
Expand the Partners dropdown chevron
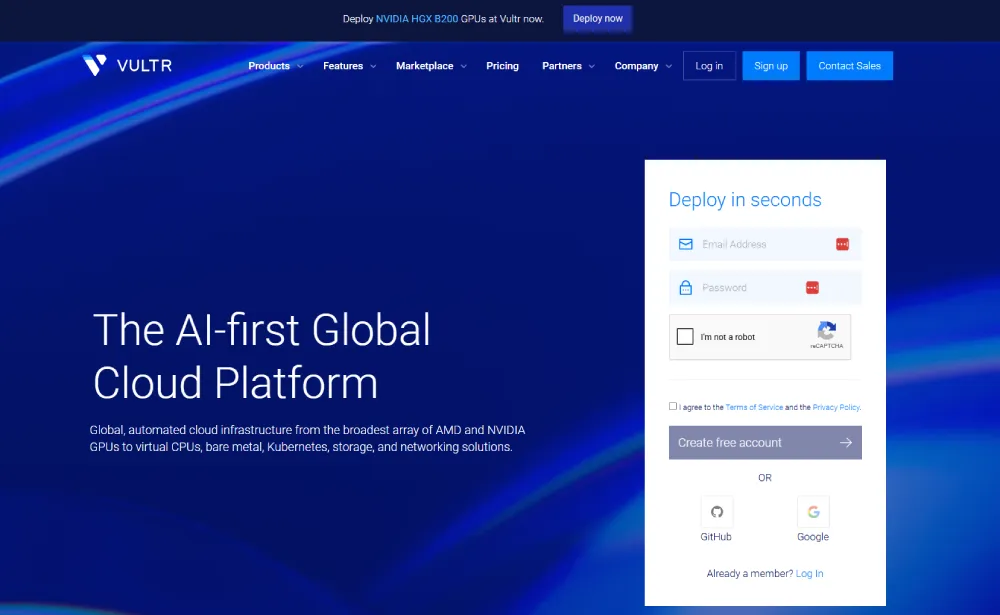pos(592,66)
